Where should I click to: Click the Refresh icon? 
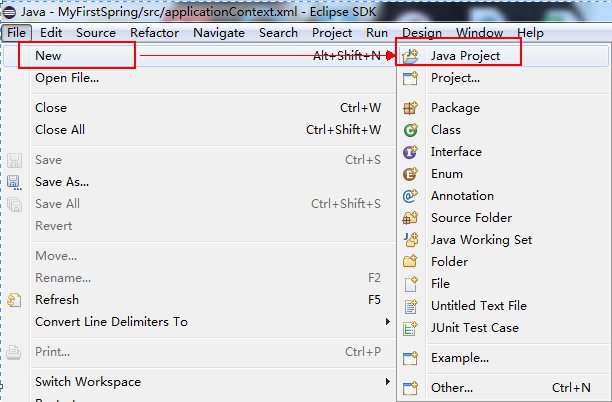[x=14, y=300]
